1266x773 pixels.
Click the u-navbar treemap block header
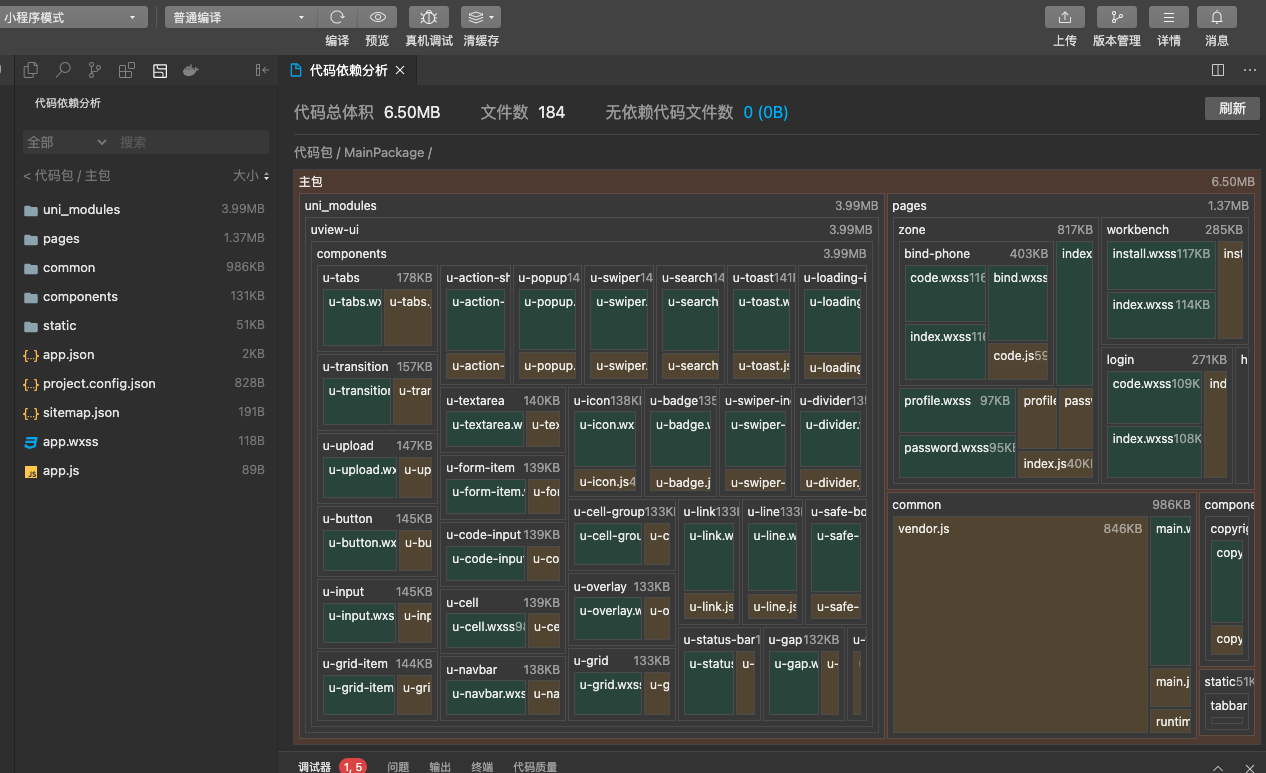tap(502, 669)
